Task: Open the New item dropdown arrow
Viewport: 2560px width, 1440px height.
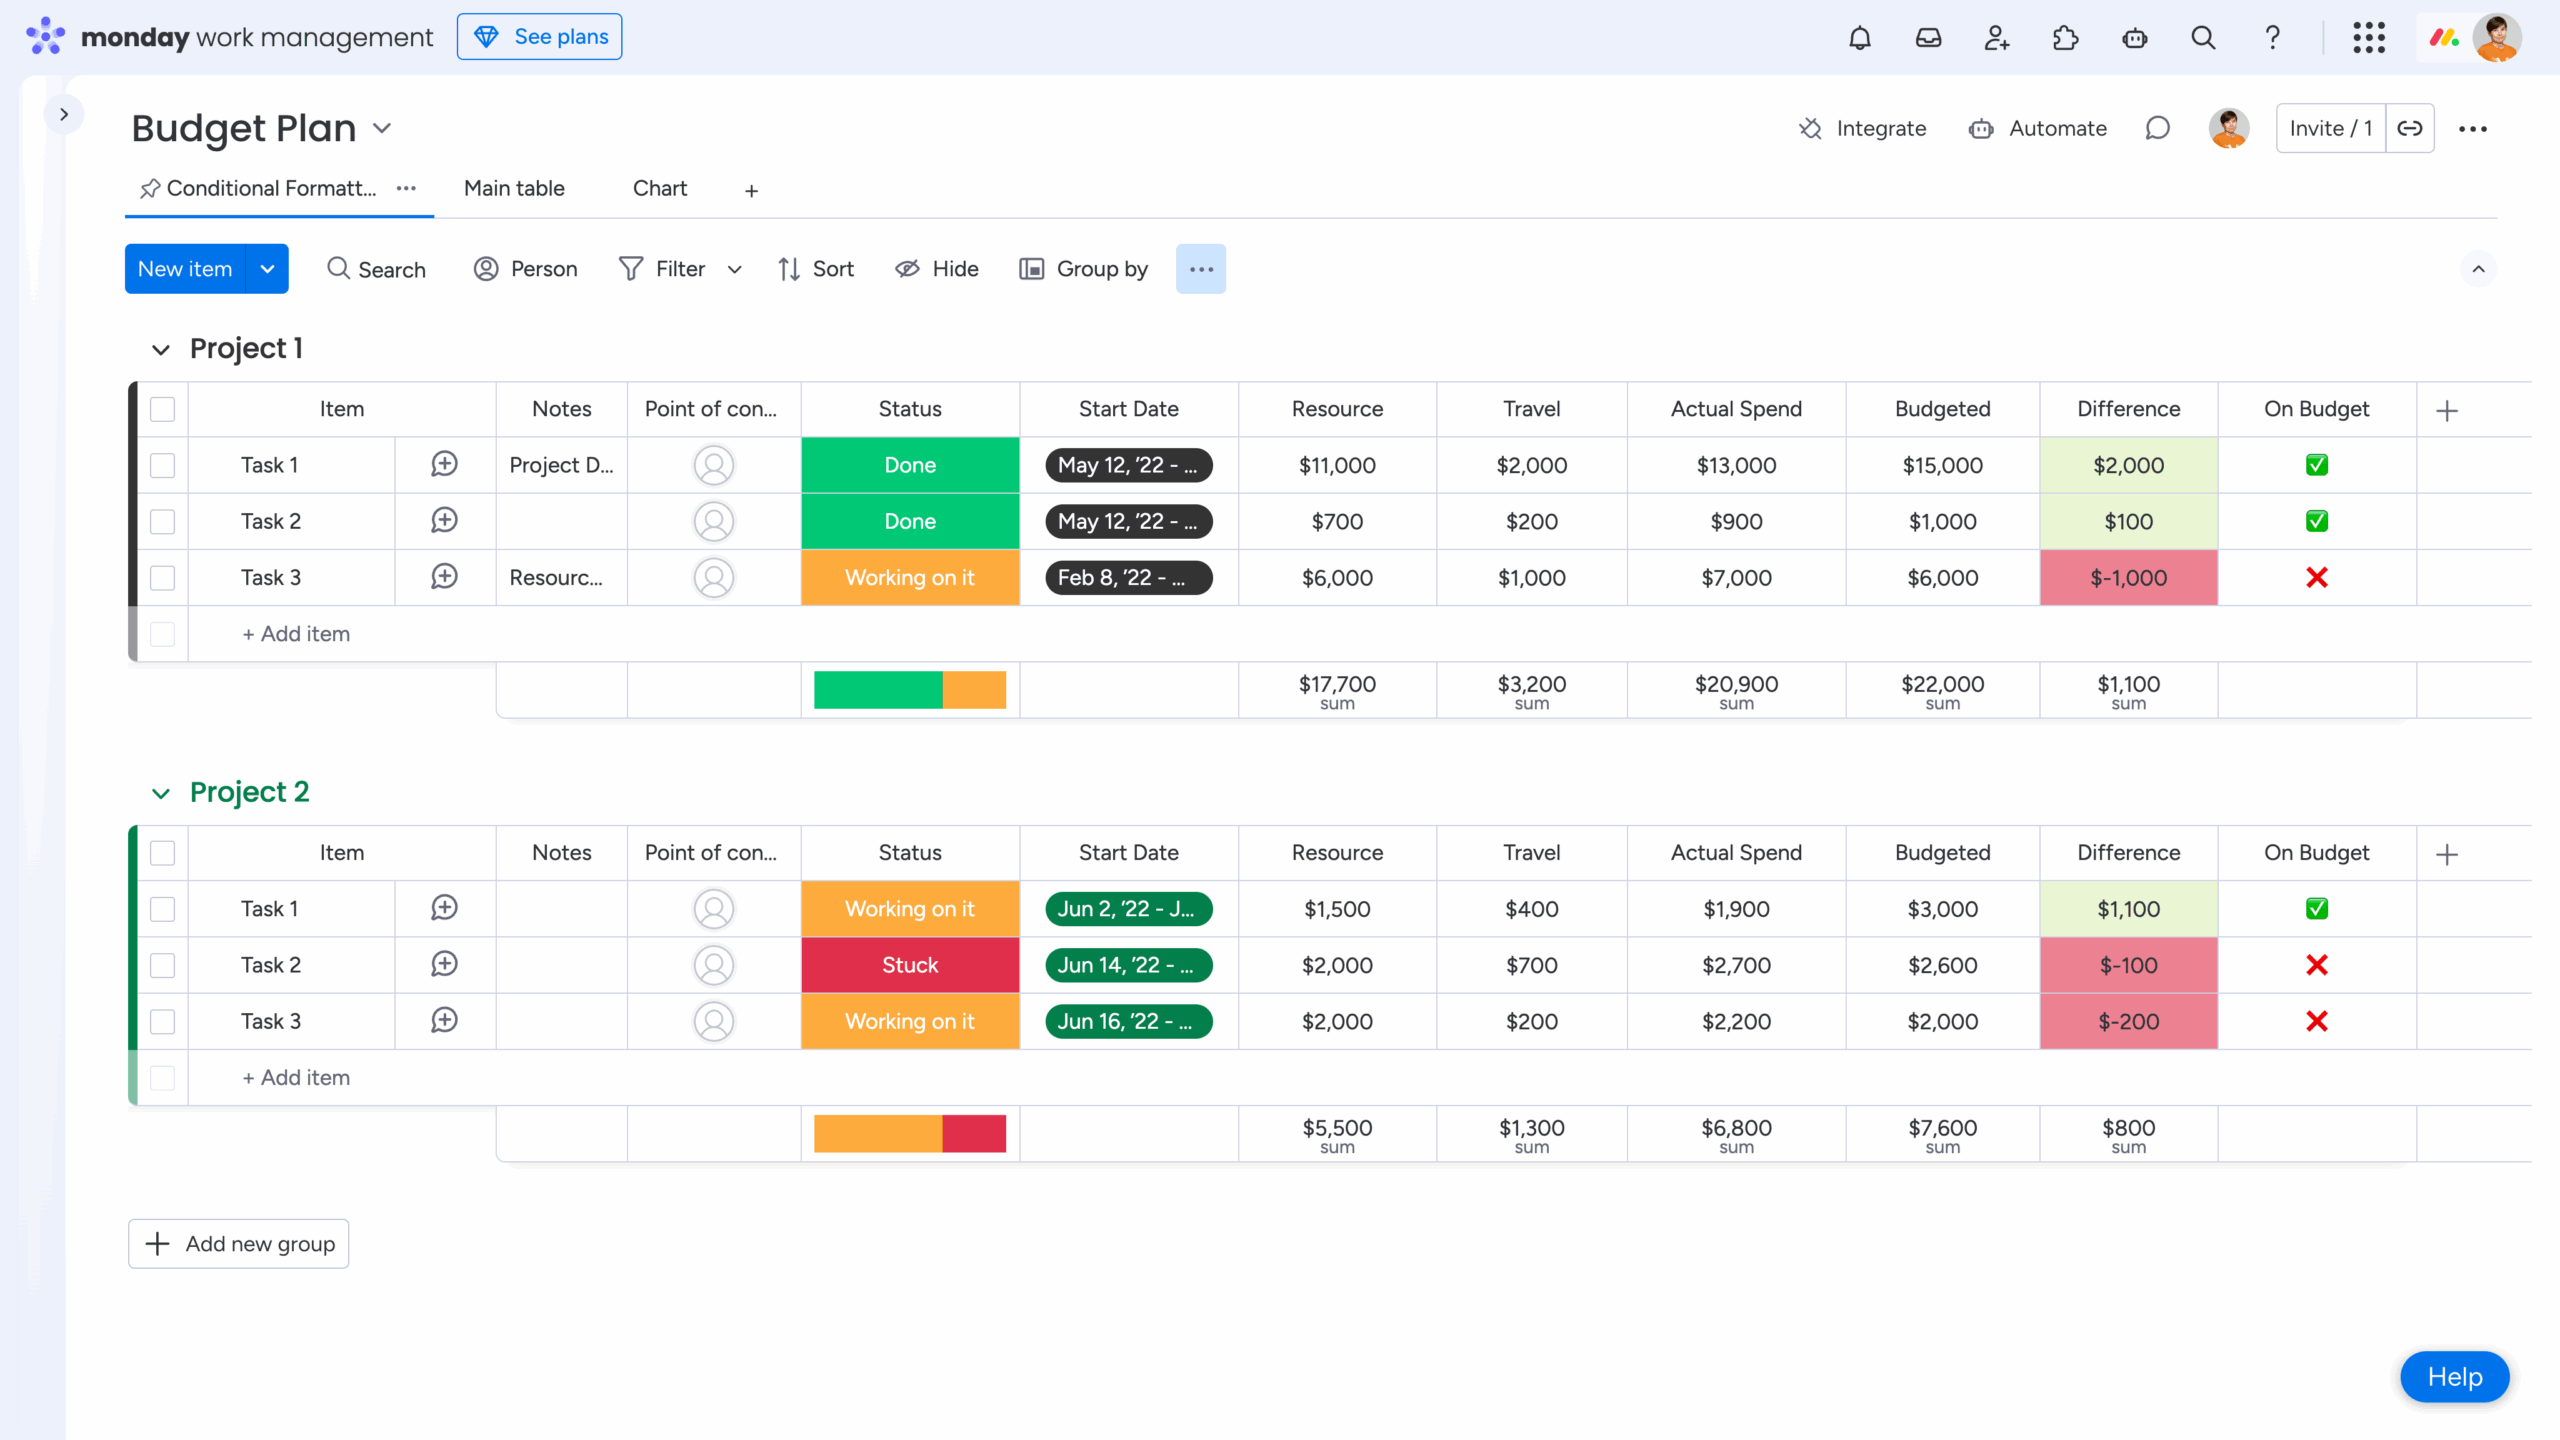Action: coord(267,268)
